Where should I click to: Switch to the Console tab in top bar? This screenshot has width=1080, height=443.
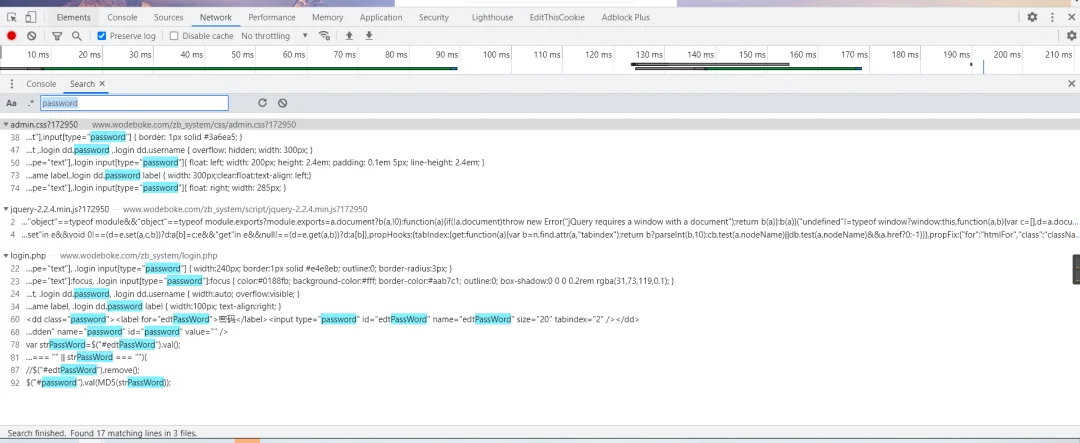click(123, 17)
